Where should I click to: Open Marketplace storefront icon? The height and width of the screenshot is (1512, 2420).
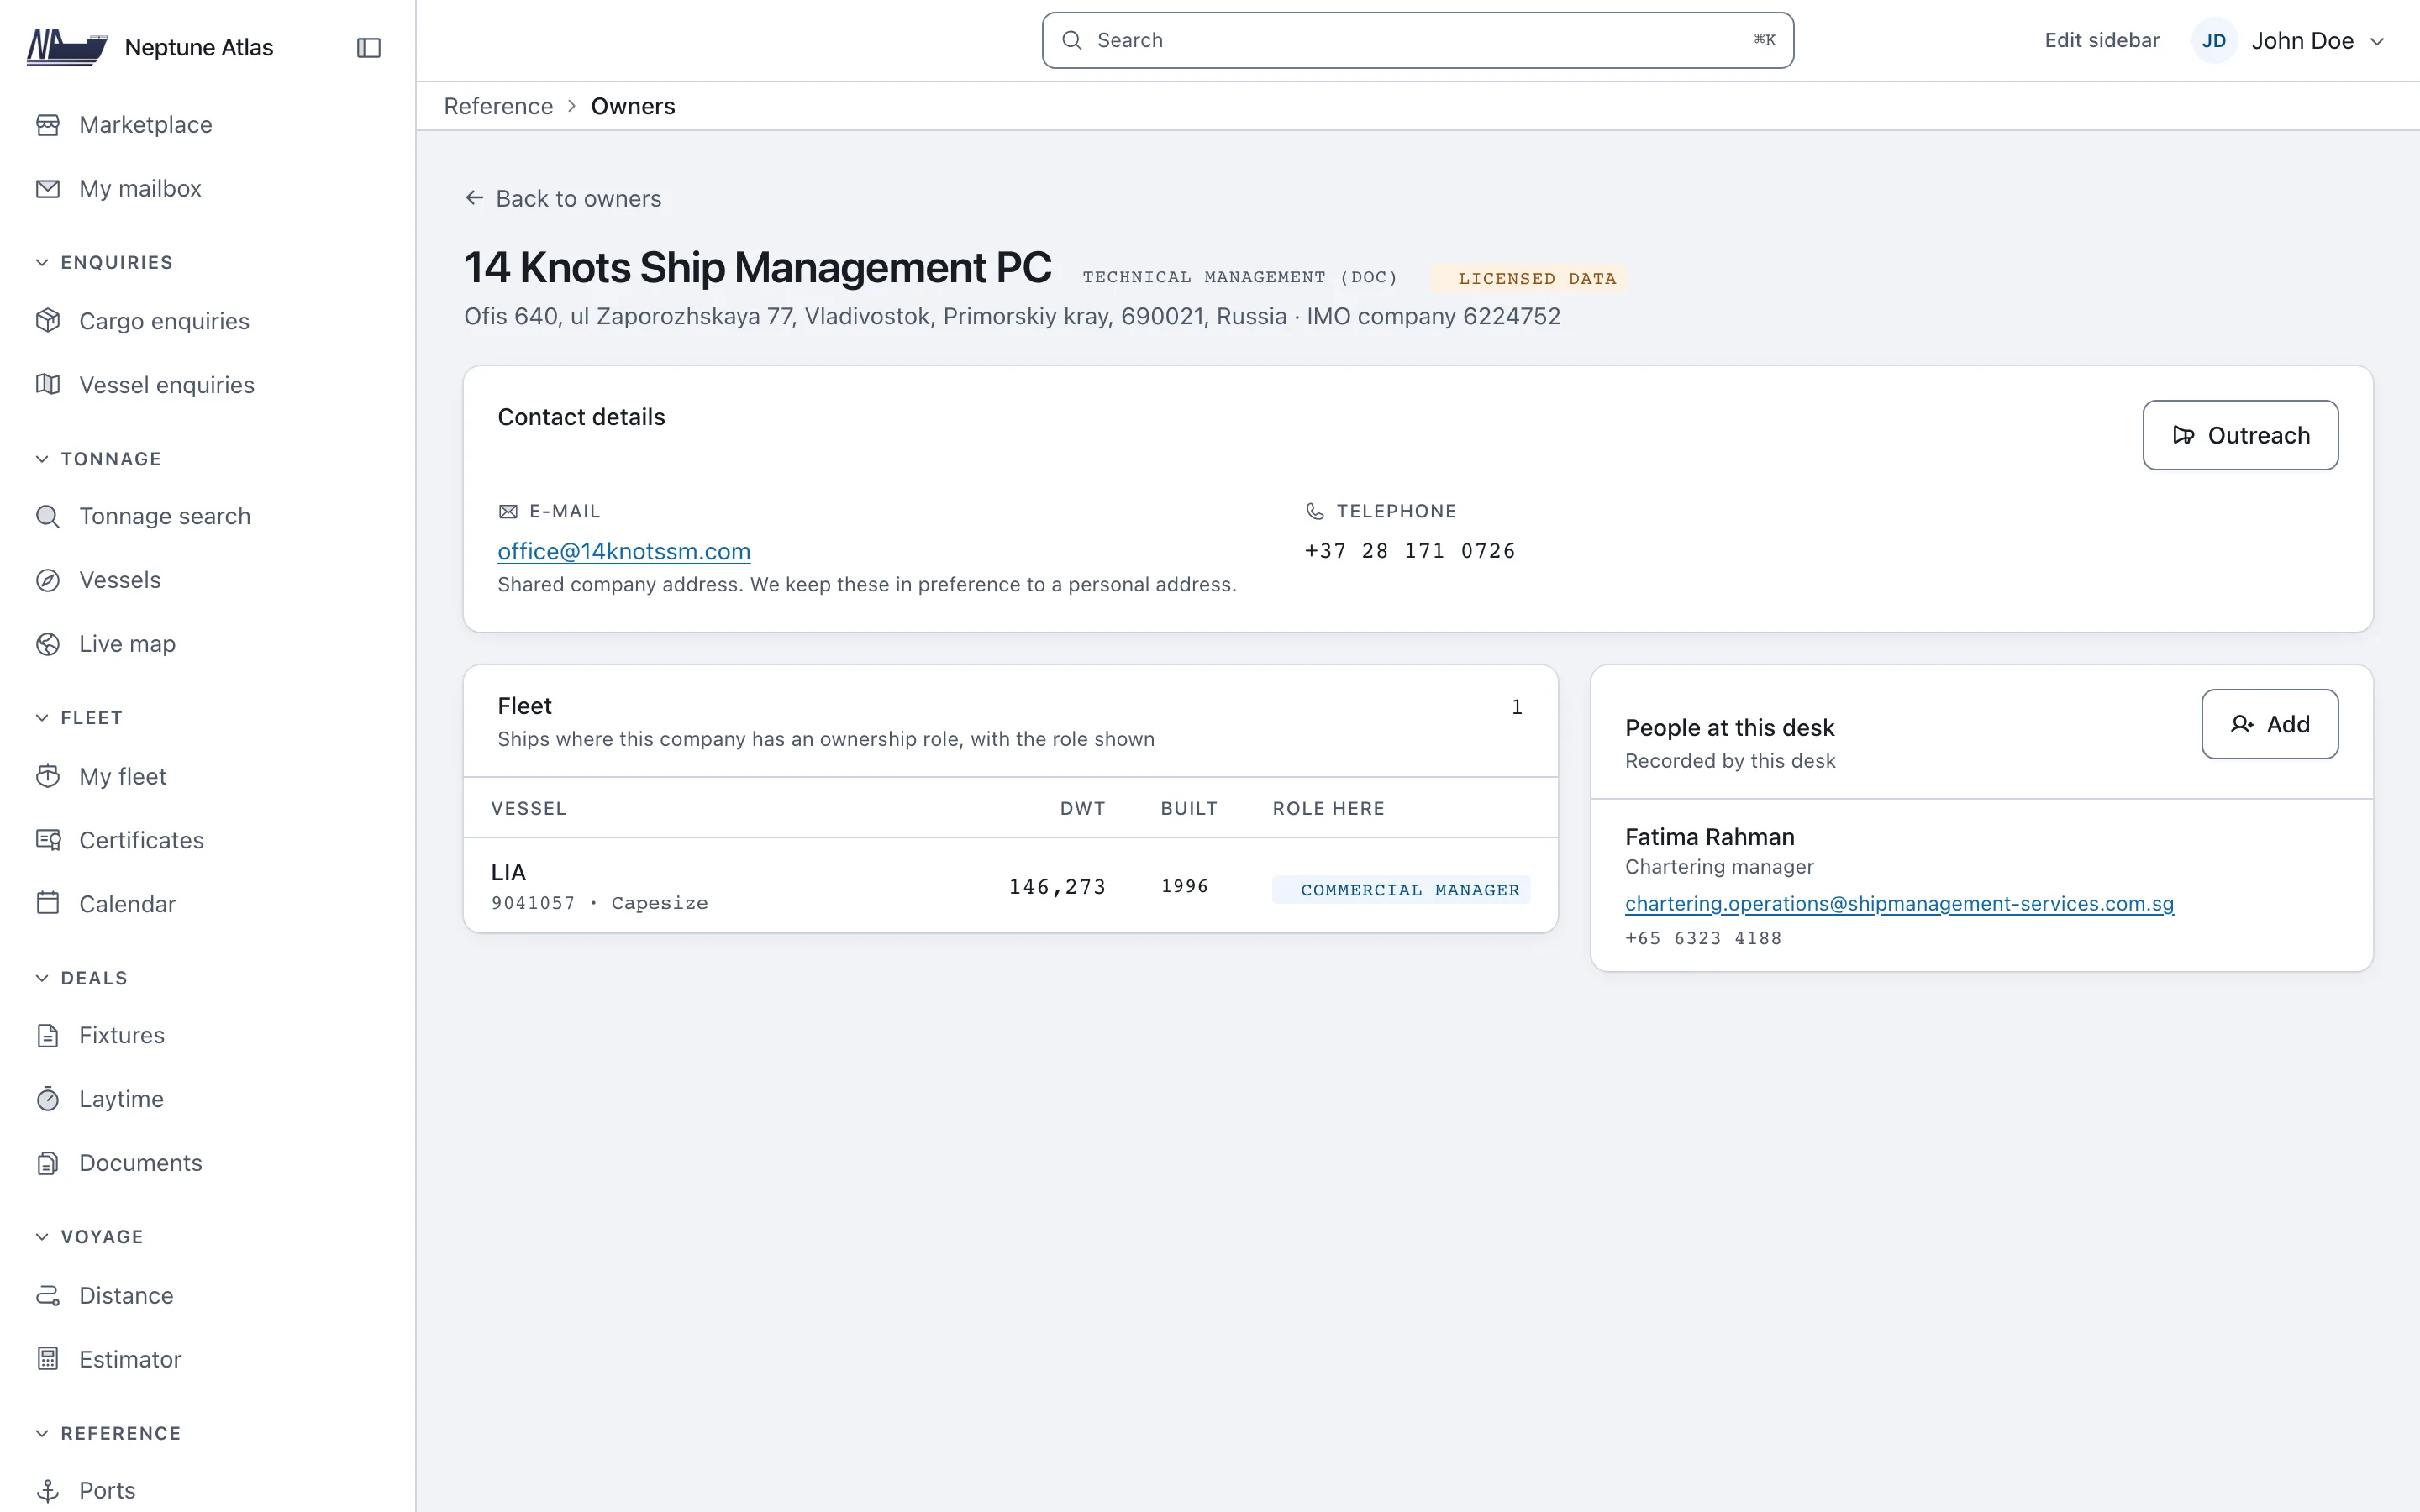point(48,125)
